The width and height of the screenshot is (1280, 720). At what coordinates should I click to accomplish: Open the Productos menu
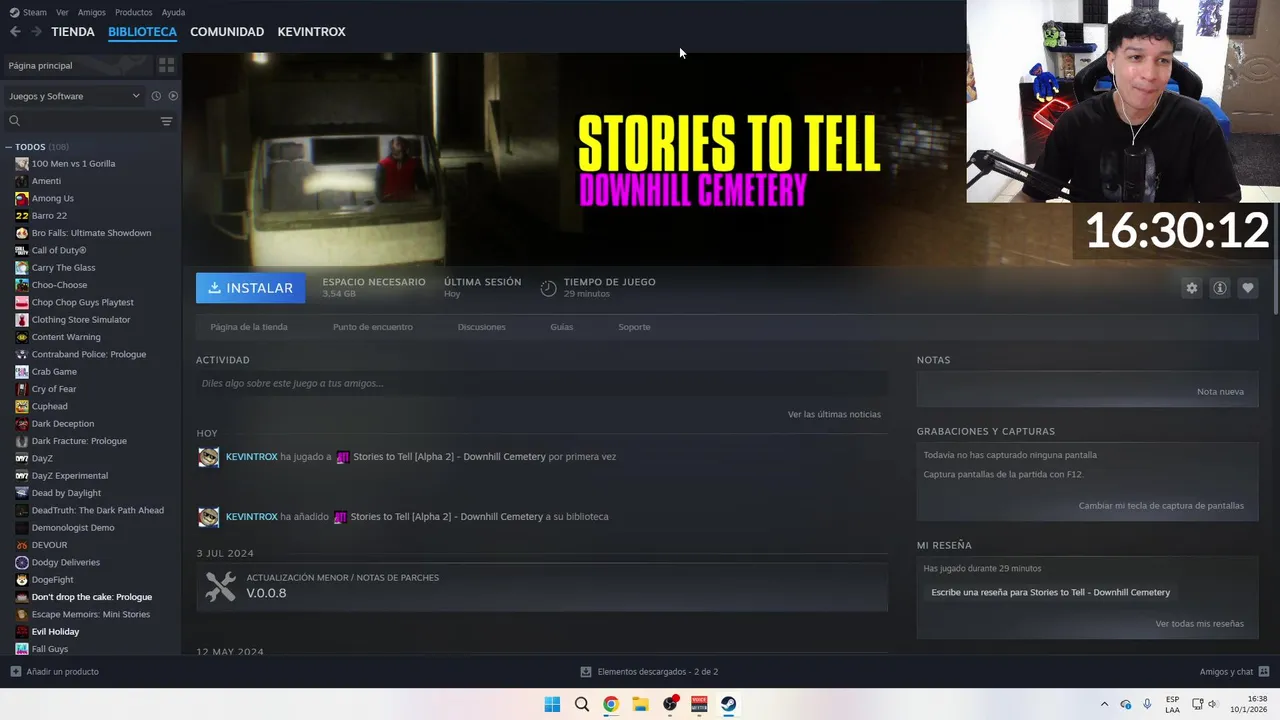point(134,12)
